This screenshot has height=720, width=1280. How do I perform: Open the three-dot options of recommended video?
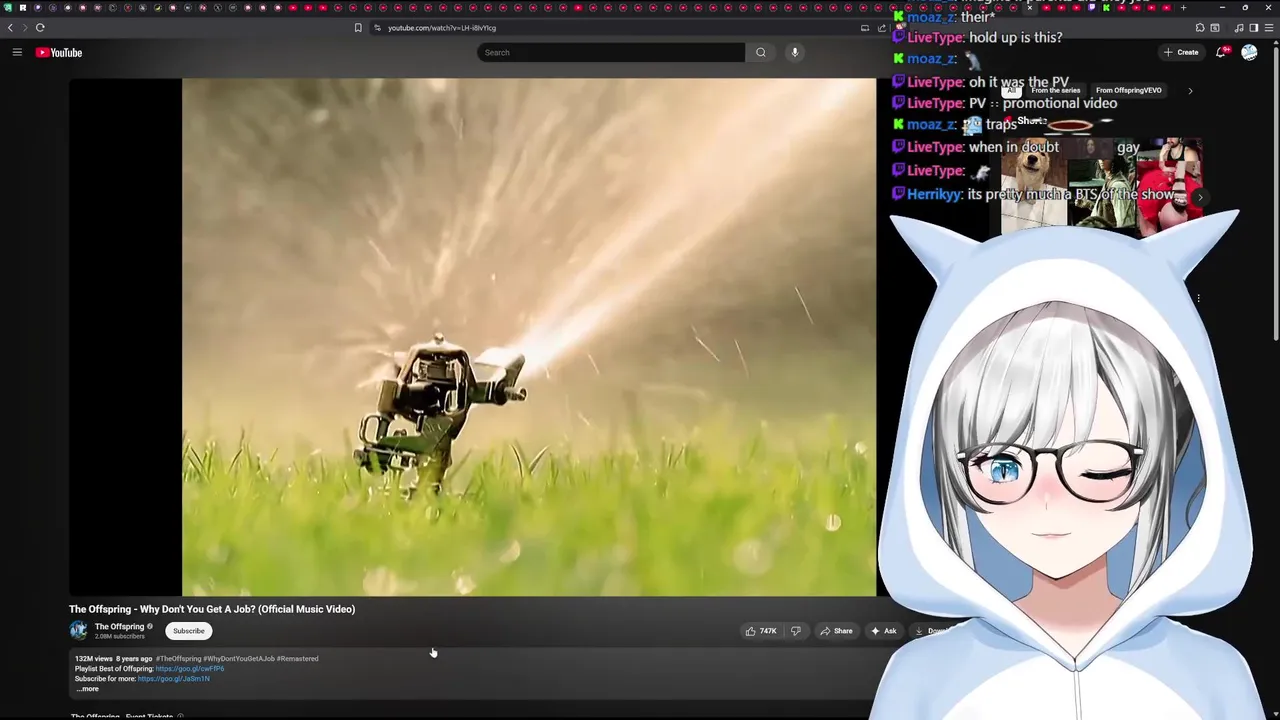tap(1198, 298)
